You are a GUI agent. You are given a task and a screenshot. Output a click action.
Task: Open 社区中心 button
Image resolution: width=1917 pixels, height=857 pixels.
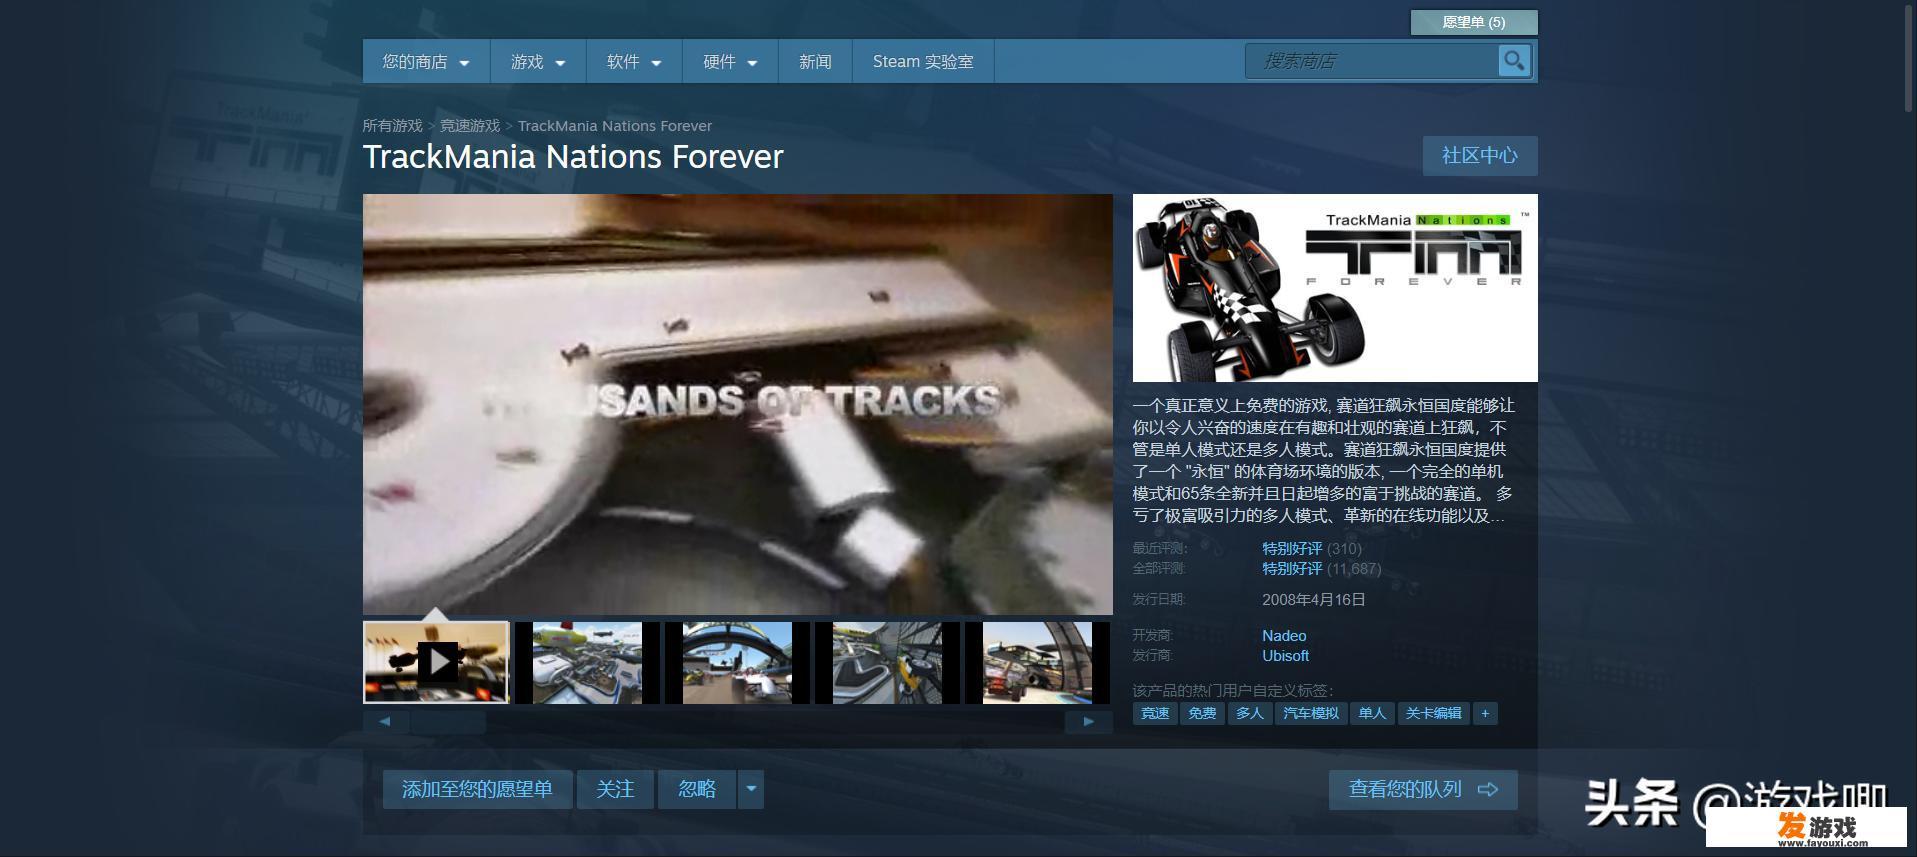(1480, 156)
